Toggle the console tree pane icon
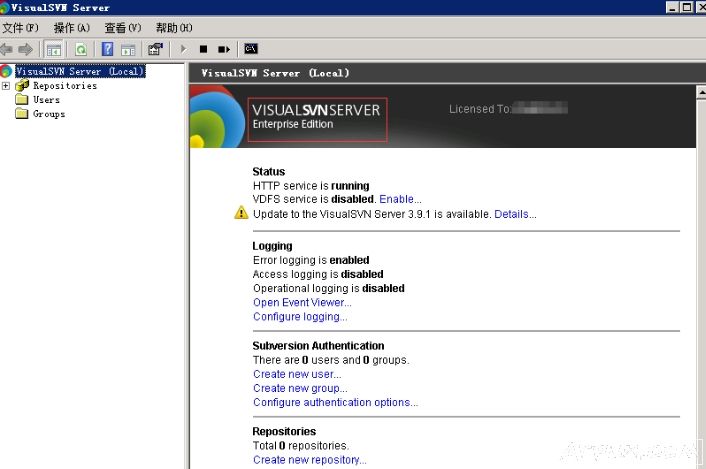The image size is (706, 469). pyautogui.click(x=54, y=50)
